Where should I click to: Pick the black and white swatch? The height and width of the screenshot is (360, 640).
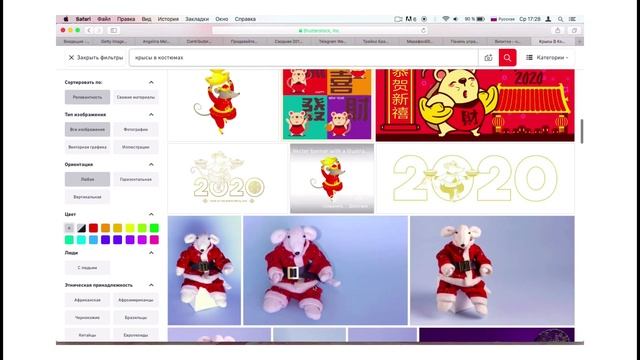pyautogui.click(x=81, y=228)
